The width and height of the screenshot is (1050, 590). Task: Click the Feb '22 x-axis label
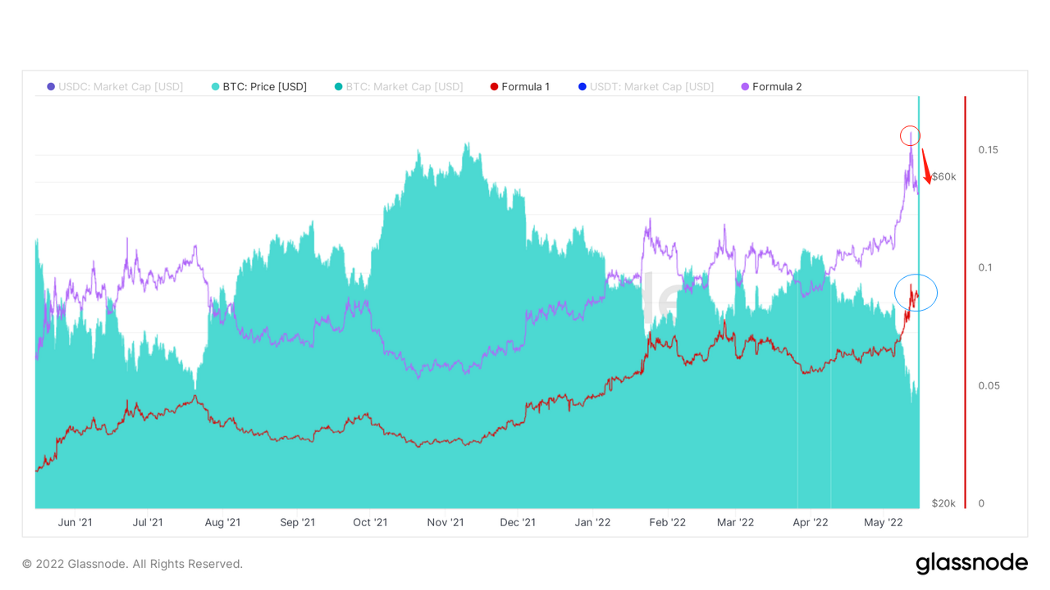click(x=667, y=522)
